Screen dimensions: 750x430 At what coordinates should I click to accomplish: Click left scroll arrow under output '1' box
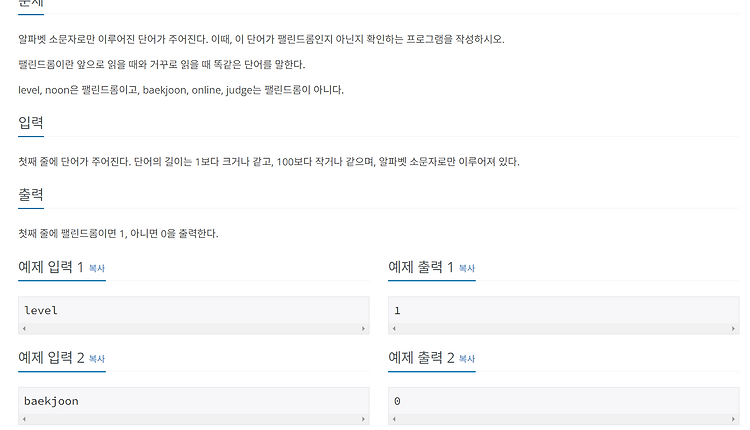point(394,329)
